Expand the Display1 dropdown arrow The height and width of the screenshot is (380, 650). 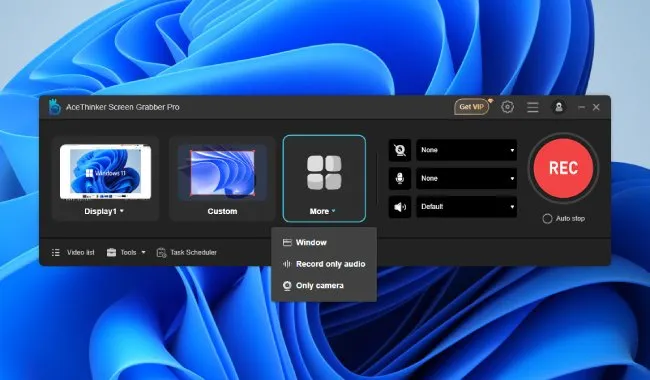coord(122,211)
